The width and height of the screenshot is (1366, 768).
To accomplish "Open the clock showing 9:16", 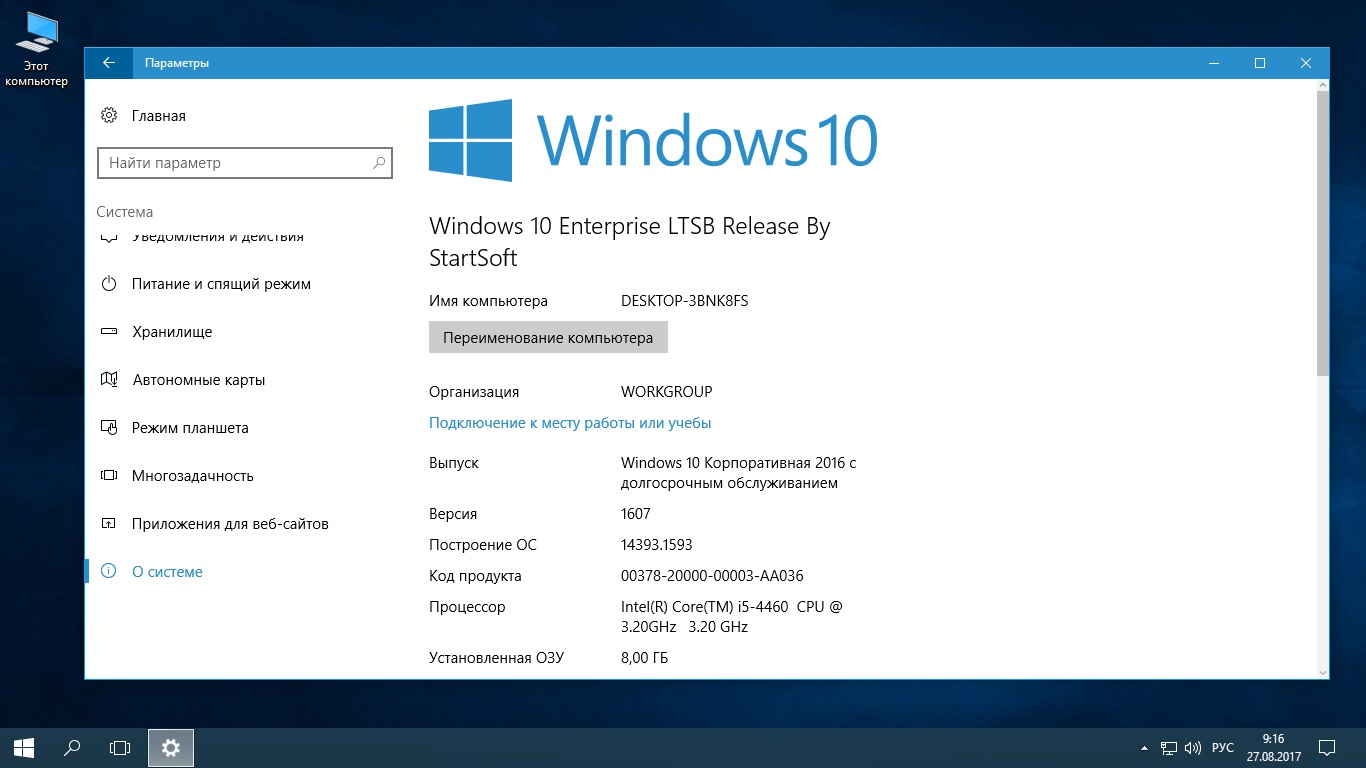I will coord(1273,747).
